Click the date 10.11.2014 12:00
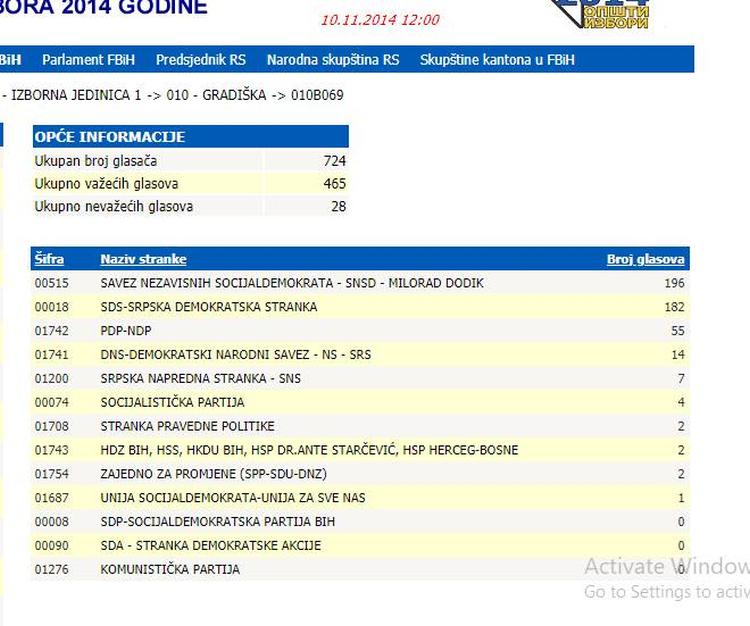The image size is (750, 626). pos(380,20)
